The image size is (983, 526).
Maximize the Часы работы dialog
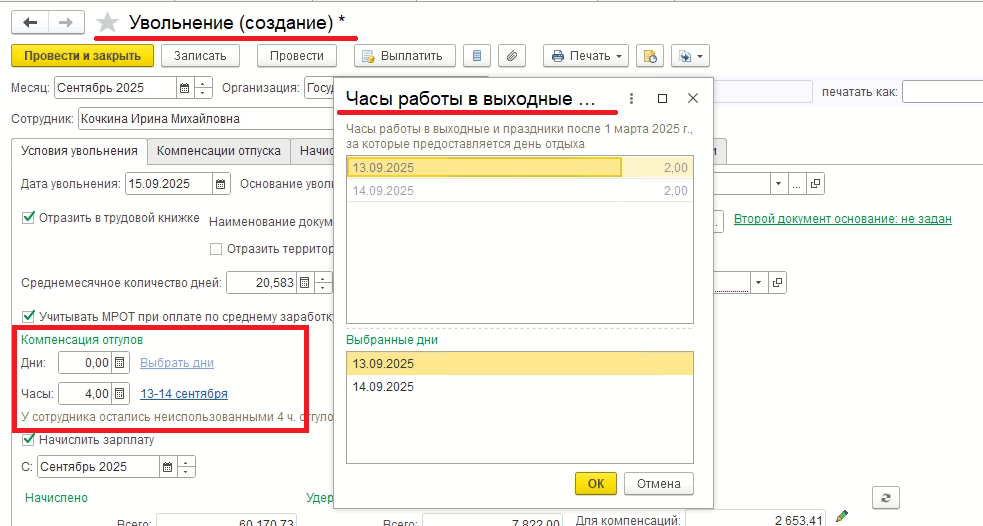pos(662,98)
